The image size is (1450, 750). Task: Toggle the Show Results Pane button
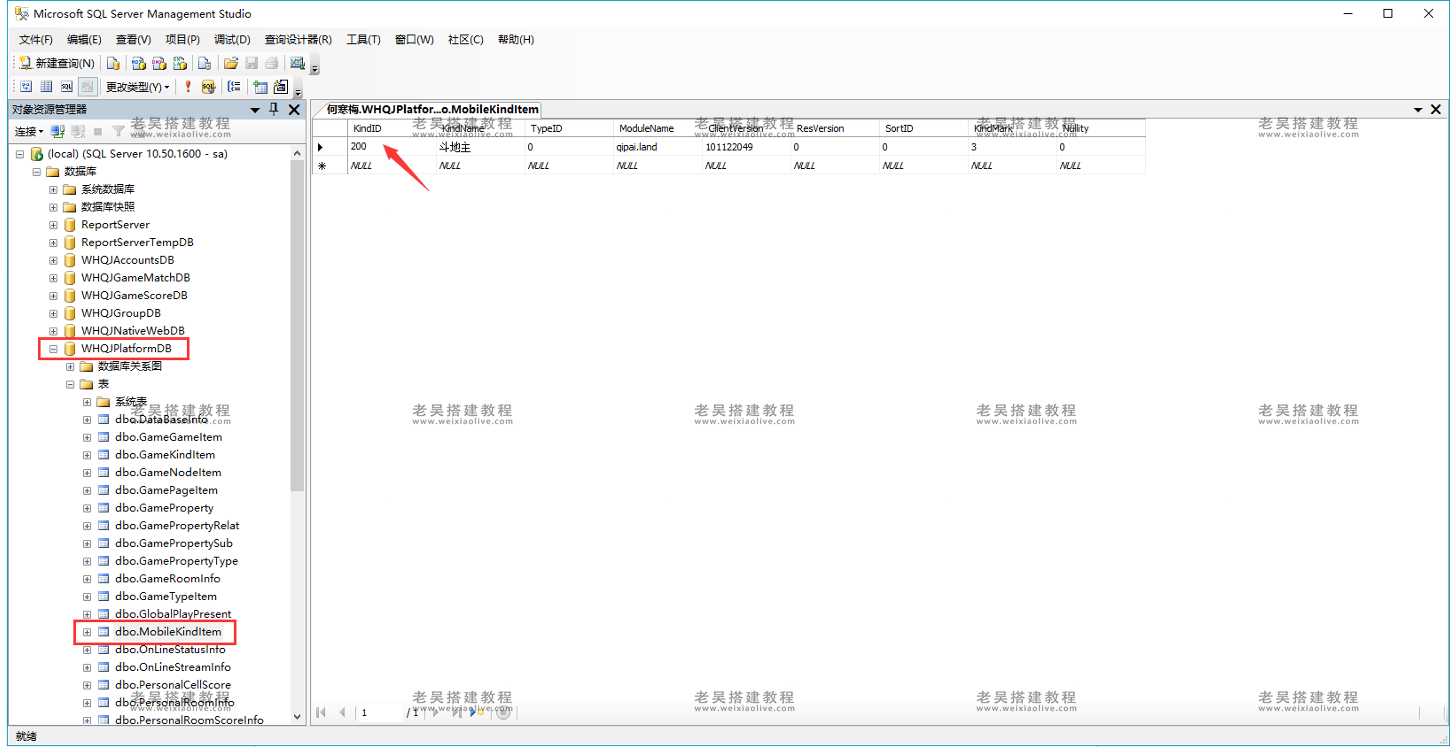(87, 87)
